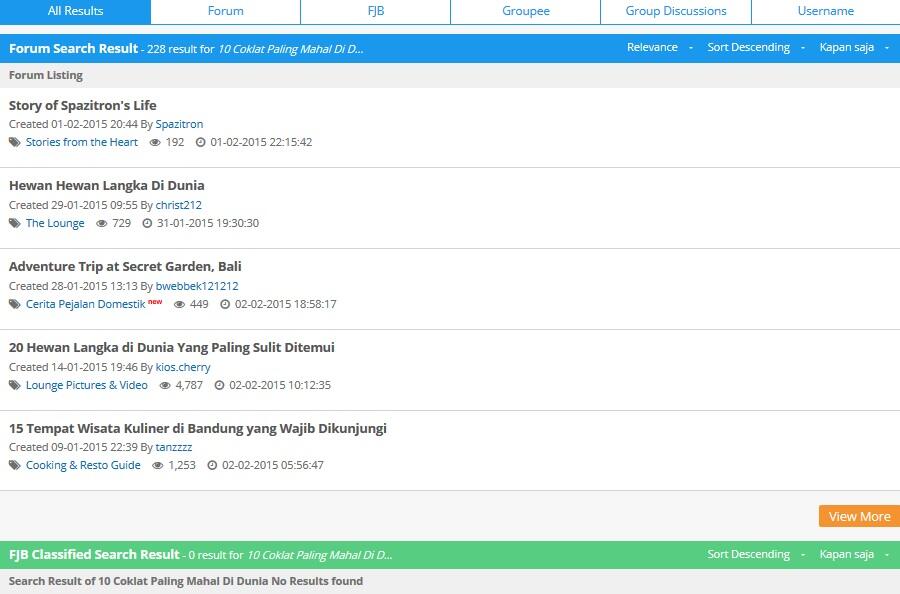Click eye views icon next to 449
Image resolution: width=900 pixels, height=594 pixels.
coord(180,304)
